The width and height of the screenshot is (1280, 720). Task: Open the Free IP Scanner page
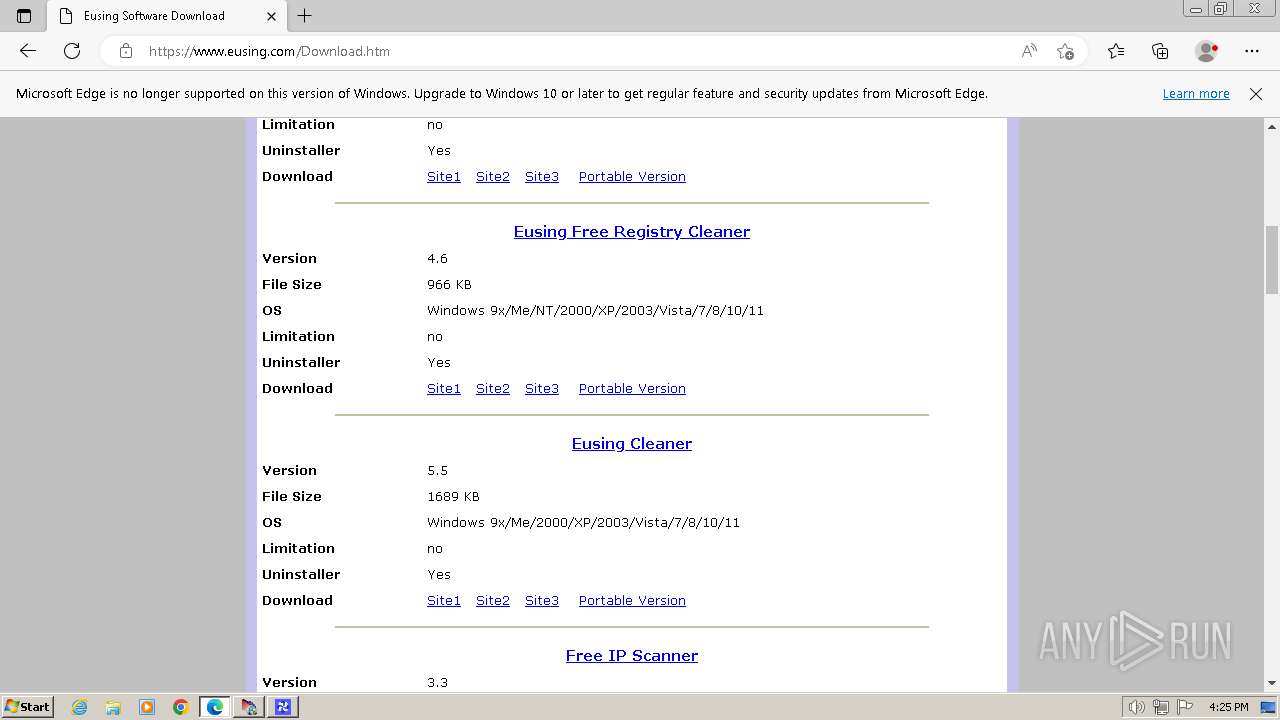point(632,655)
